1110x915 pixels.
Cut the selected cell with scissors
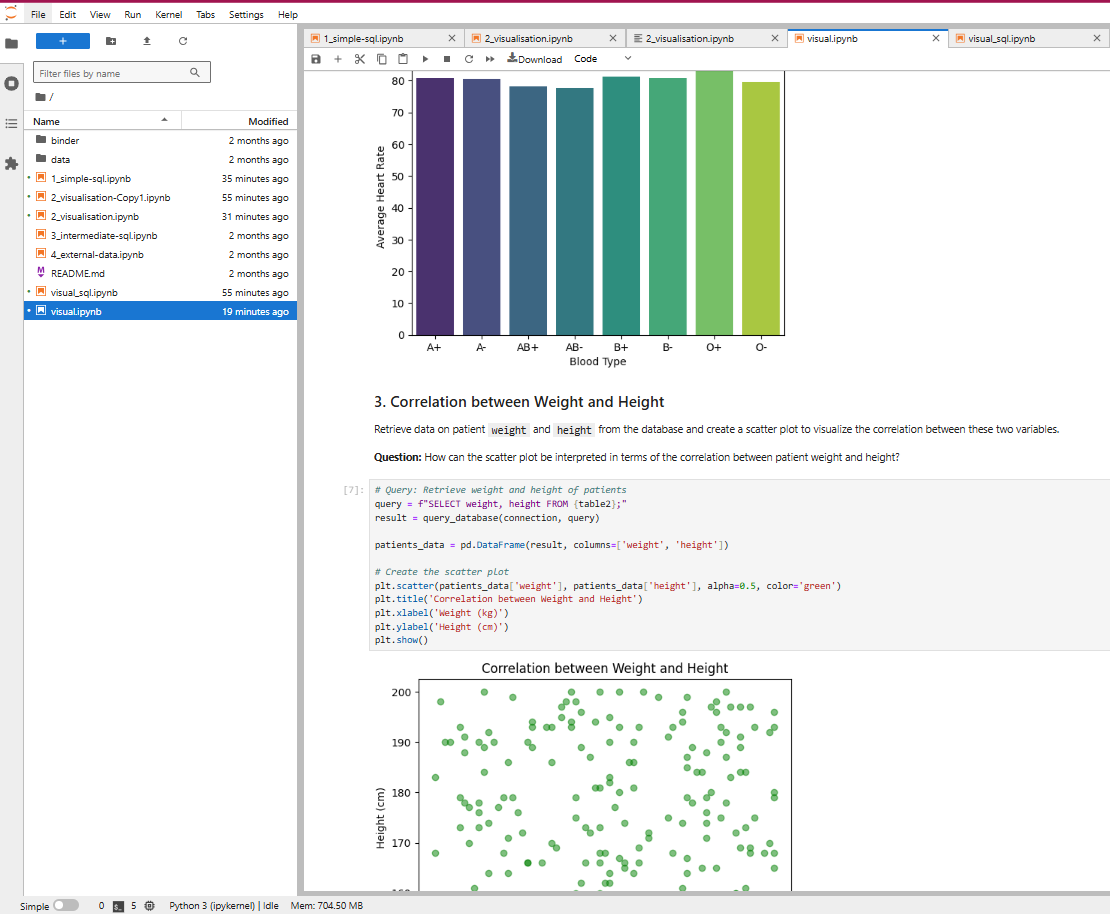360,59
